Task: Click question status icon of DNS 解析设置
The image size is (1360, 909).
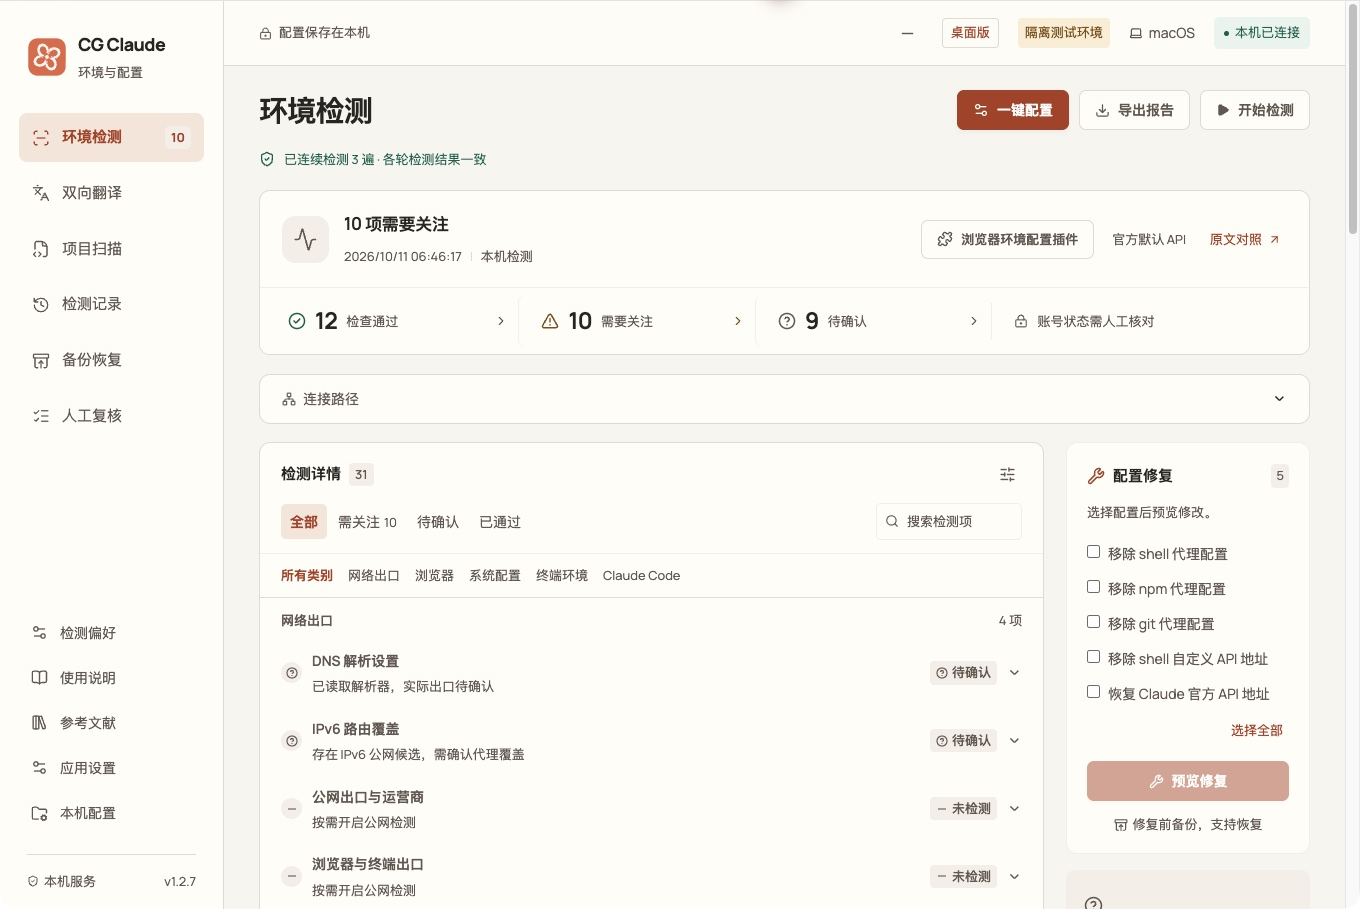Action: coord(292,673)
